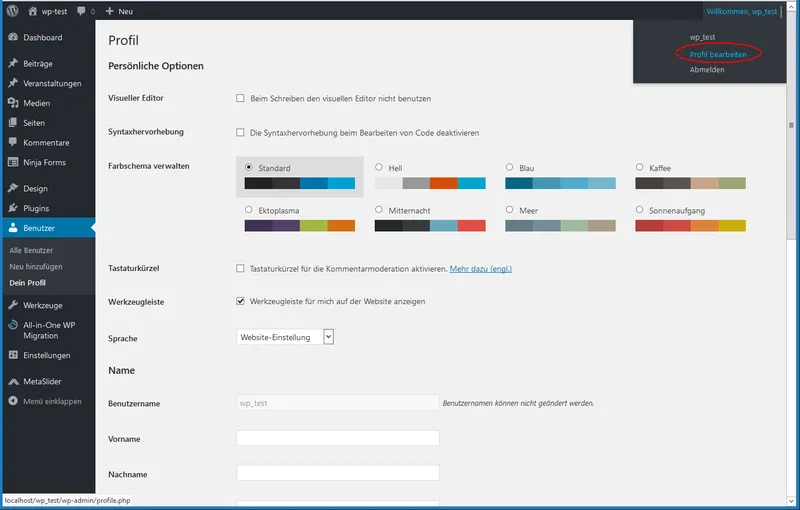Click the vertical scrollbar thumb
This screenshot has width=800, height=510.
point(791,125)
